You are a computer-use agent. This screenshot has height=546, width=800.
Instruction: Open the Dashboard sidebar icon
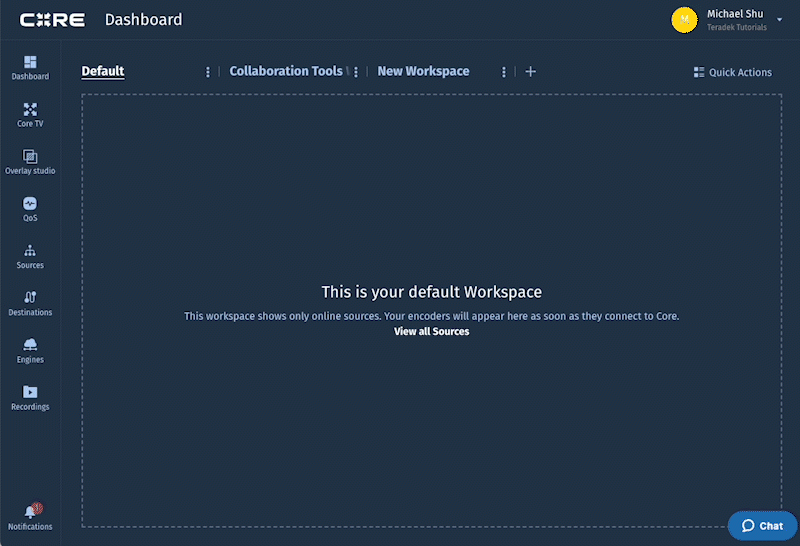coord(30,67)
